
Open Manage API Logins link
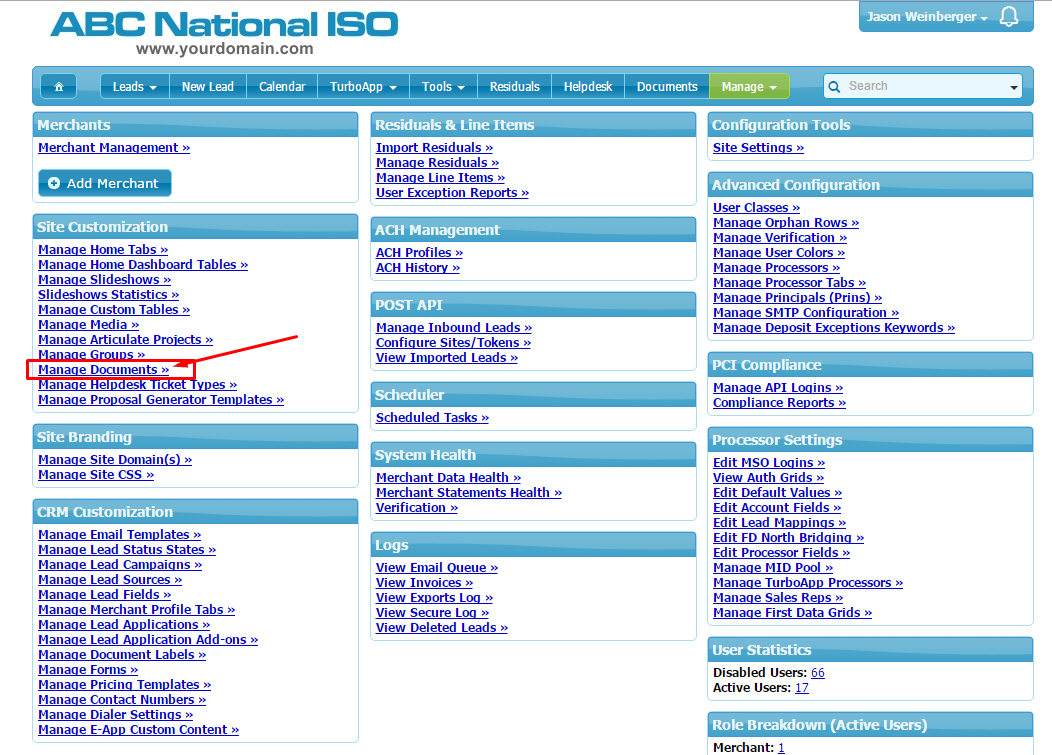pyautogui.click(x=778, y=388)
